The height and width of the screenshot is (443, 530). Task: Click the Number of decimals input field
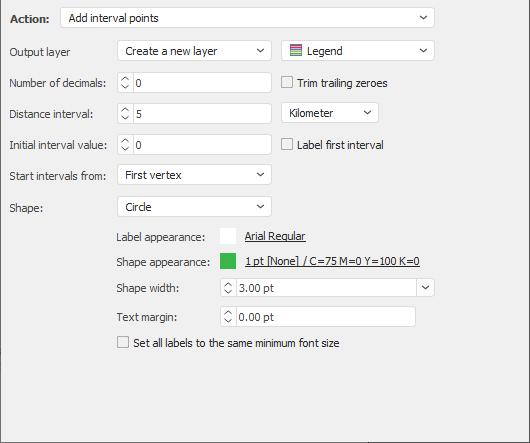202,83
